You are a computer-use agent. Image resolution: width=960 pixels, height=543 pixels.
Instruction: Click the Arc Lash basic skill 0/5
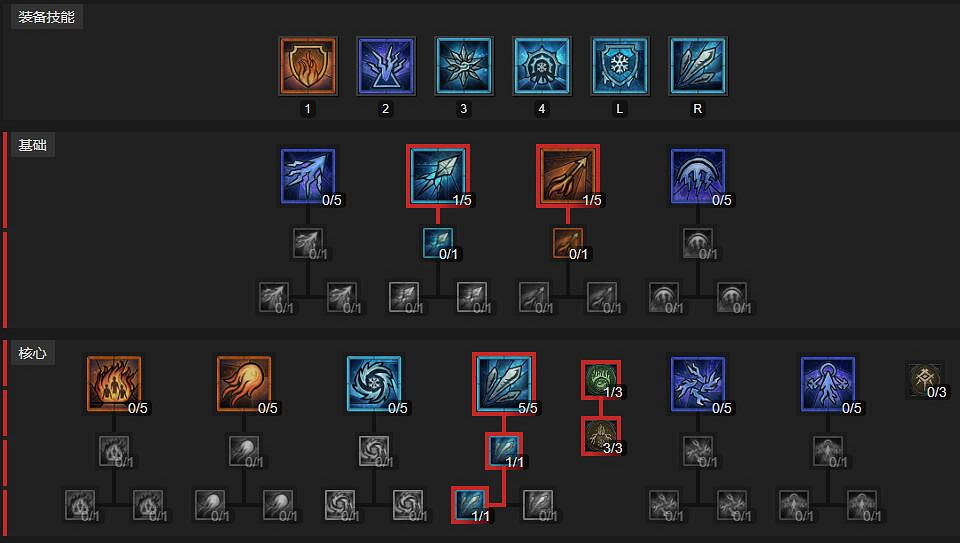click(x=698, y=176)
